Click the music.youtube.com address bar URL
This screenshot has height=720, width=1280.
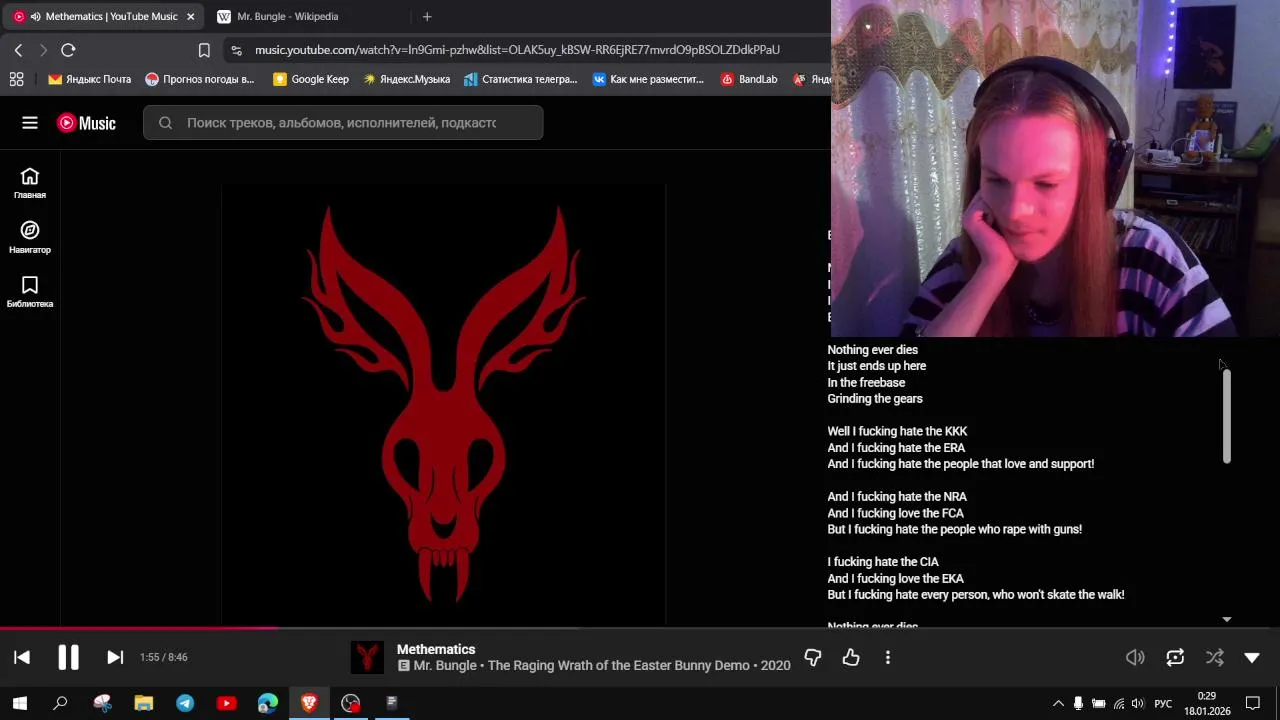[517, 50]
